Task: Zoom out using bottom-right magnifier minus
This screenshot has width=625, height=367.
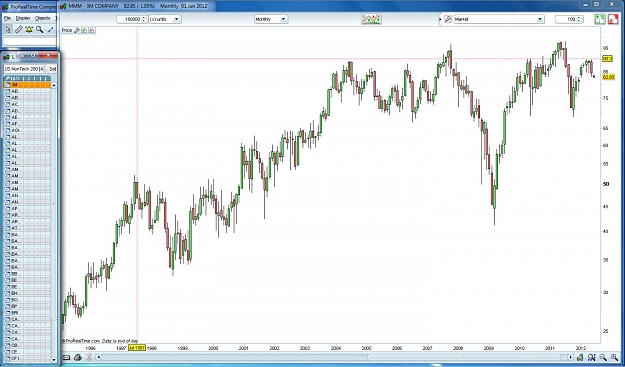Action: [x=603, y=357]
